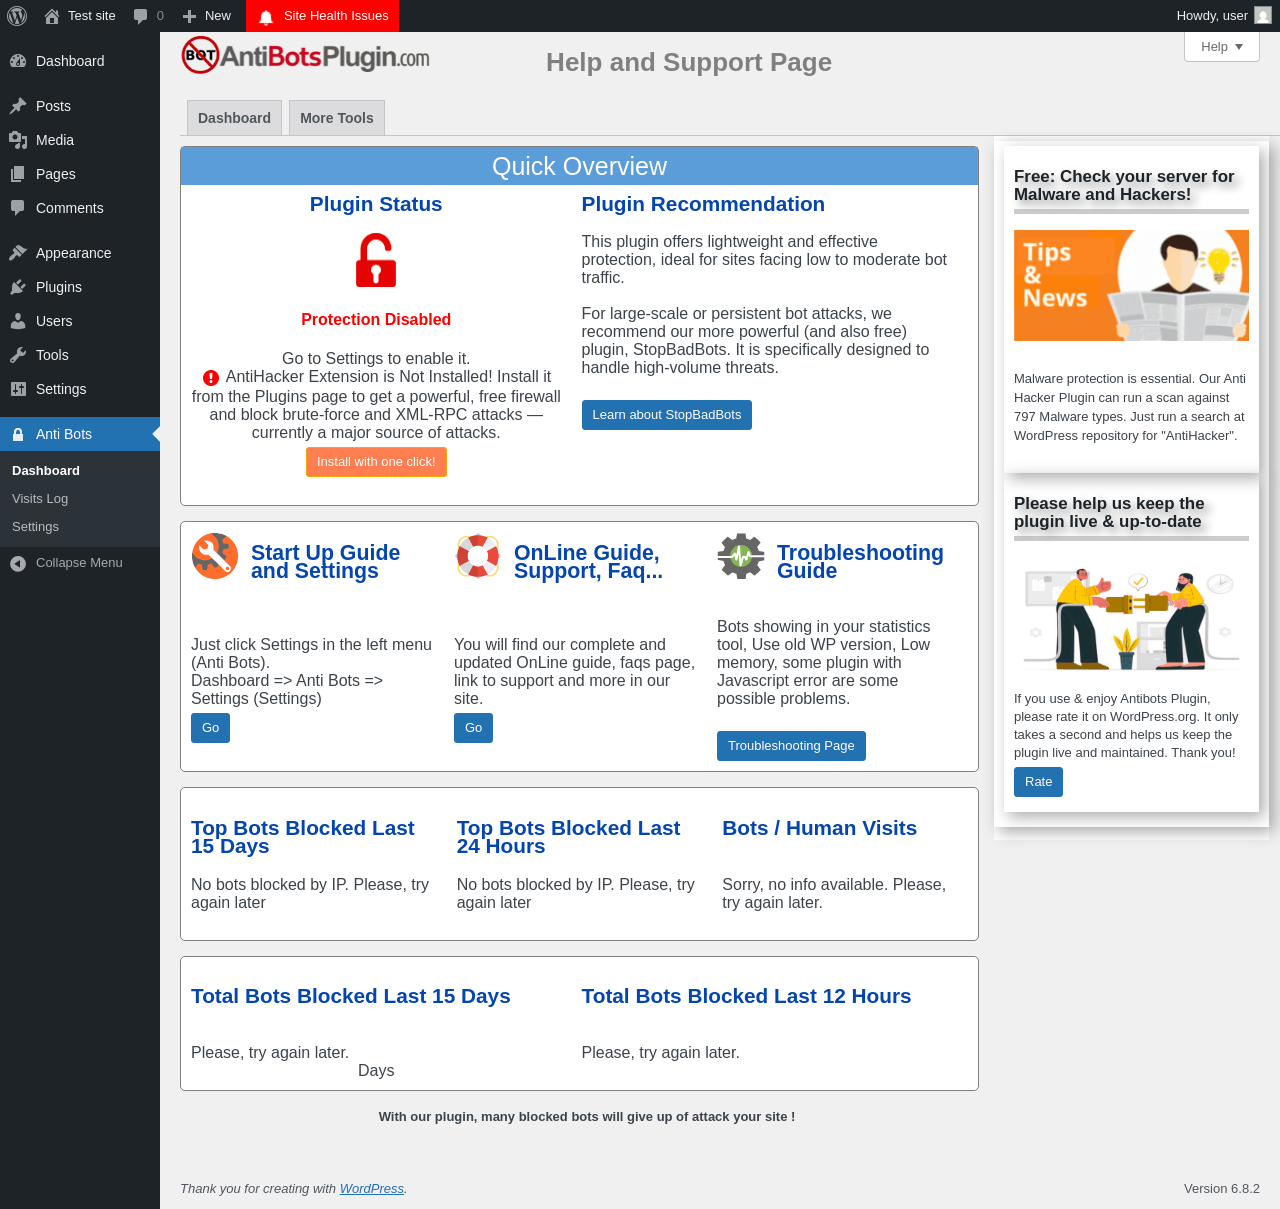Click the Plugin Status heading
This screenshot has height=1209, width=1280.
pyautogui.click(x=376, y=204)
